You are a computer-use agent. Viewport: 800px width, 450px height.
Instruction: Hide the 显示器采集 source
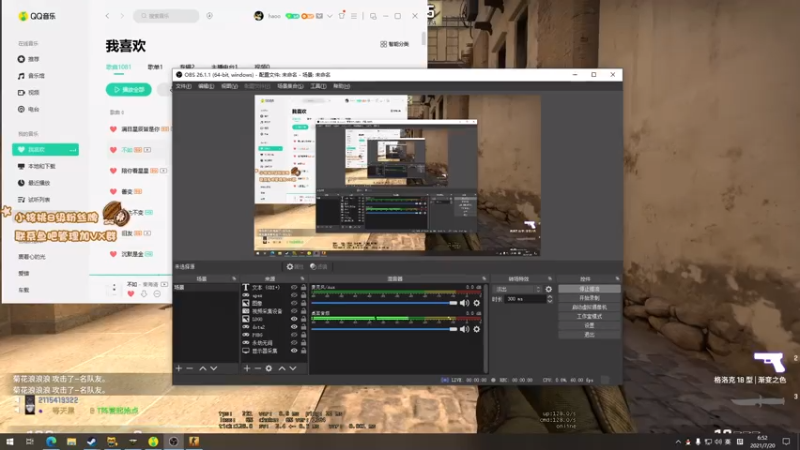(x=294, y=351)
